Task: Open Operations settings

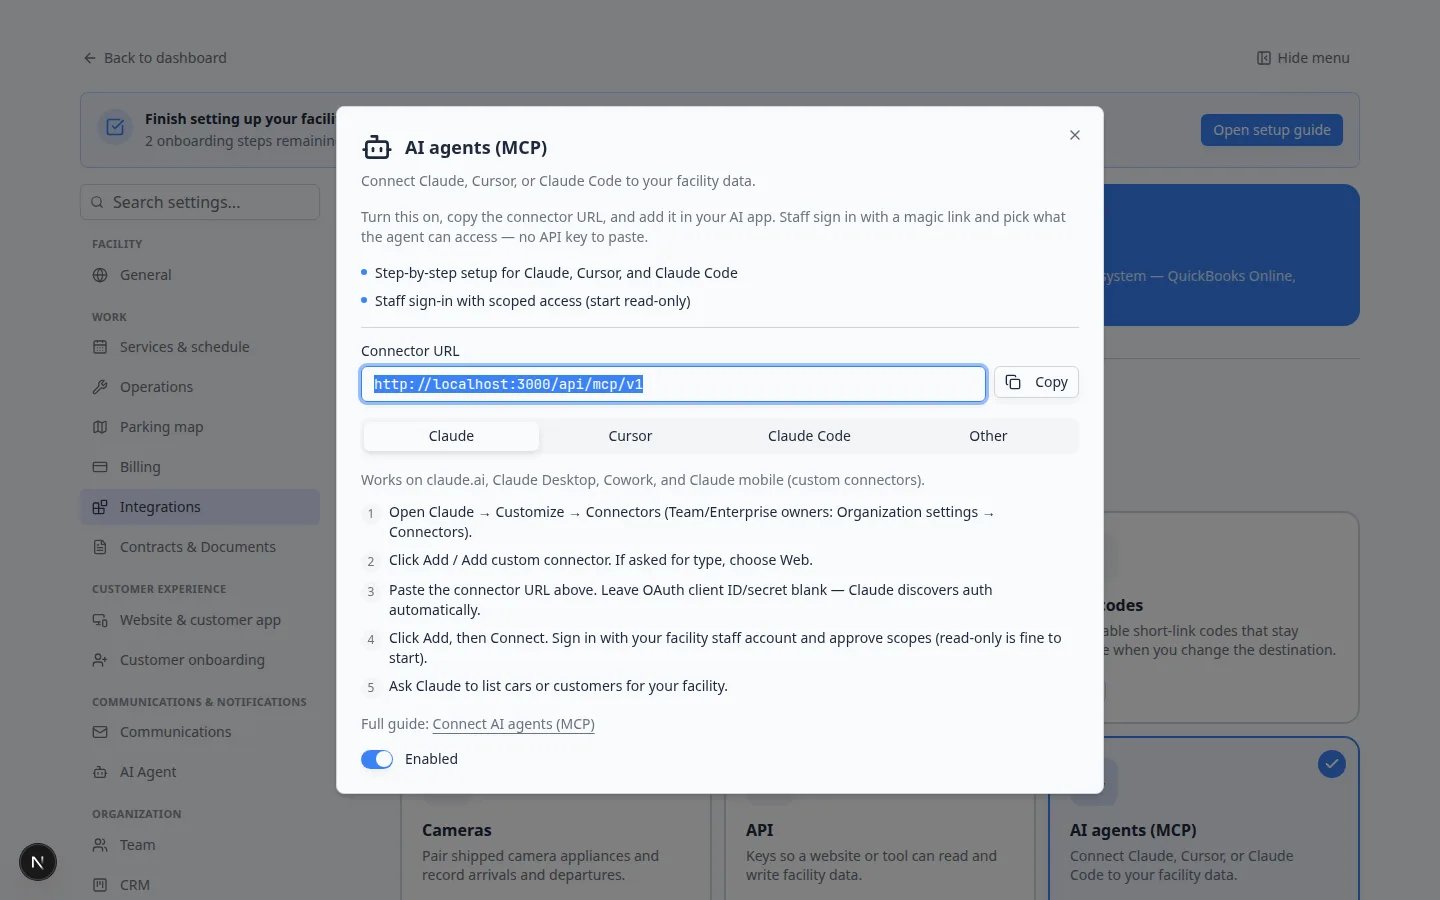Action: (200, 387)
